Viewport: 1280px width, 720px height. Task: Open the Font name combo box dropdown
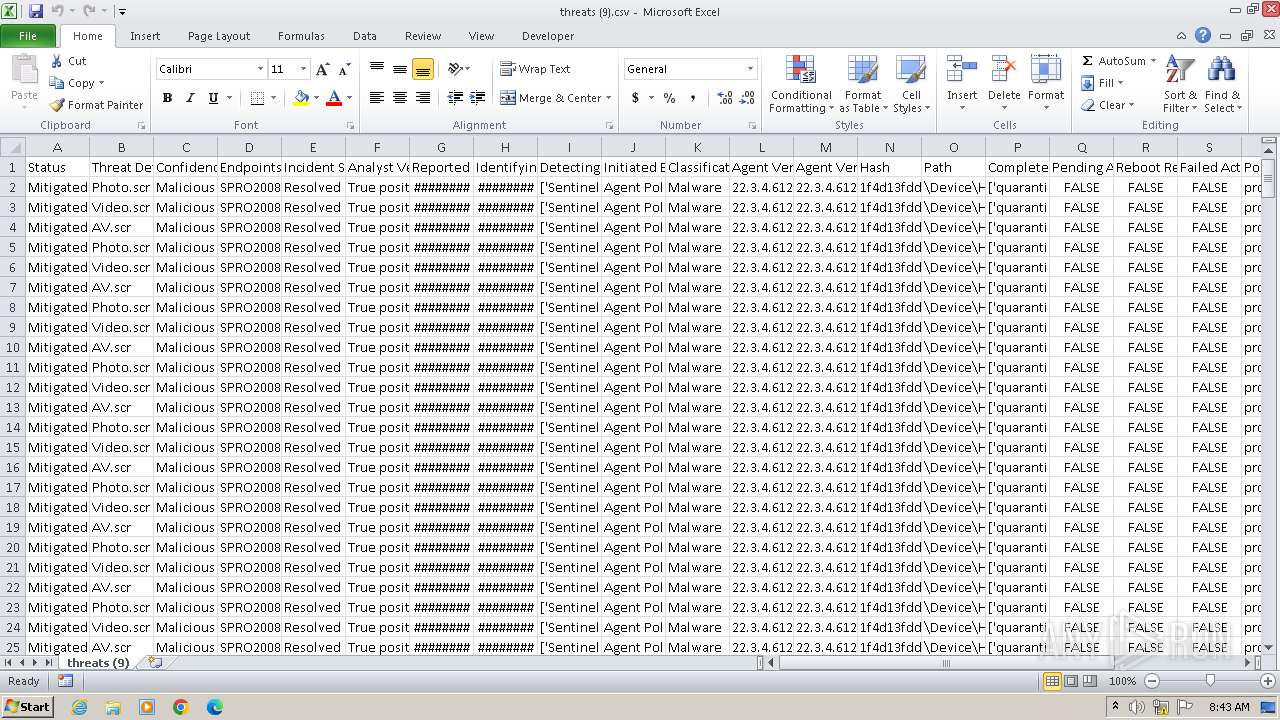pos(260,69)
